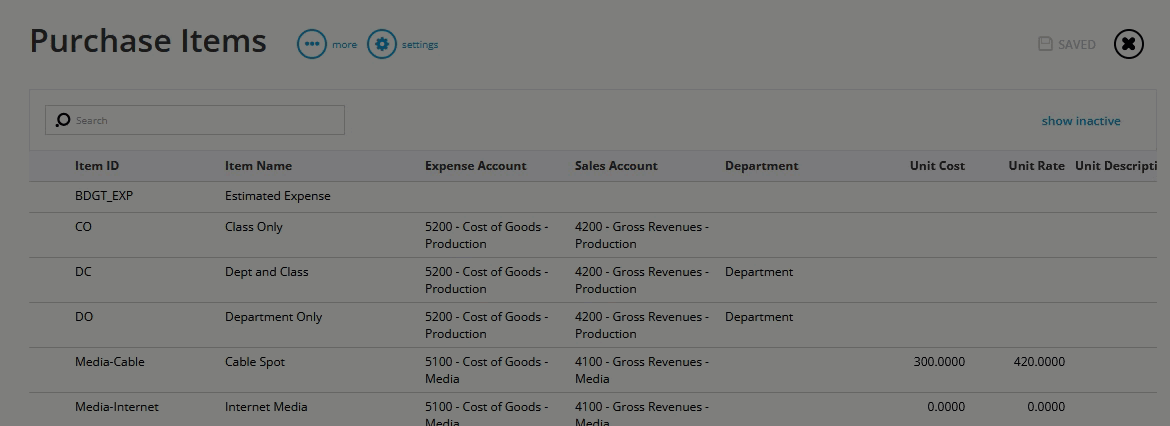The height and width of the screenshot is (426, 1170).
Task: Click the Dept and Class item name
Action: click(x=266, y=272)
